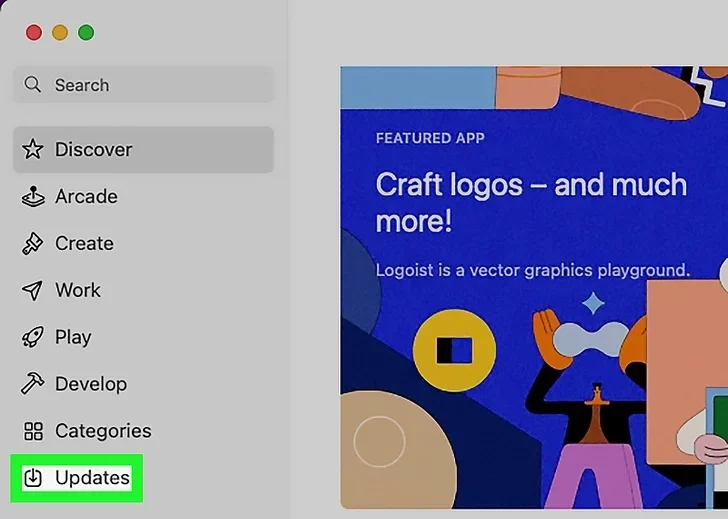Click the "FEATURED APP" label
The height and width of the screenshot is (519, 728).
(x=430, y=138)
